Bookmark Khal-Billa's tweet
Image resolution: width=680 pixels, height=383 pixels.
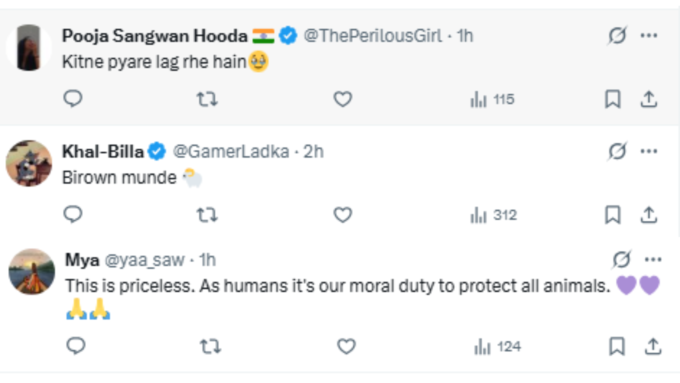click(x=613, y=215)
